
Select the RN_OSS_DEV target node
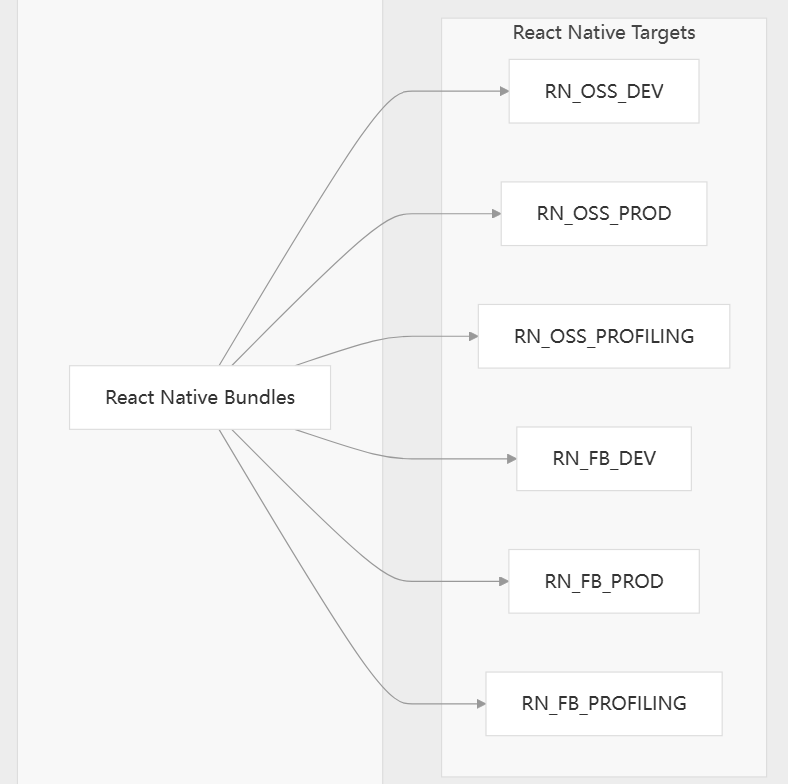tap(603, 91)
